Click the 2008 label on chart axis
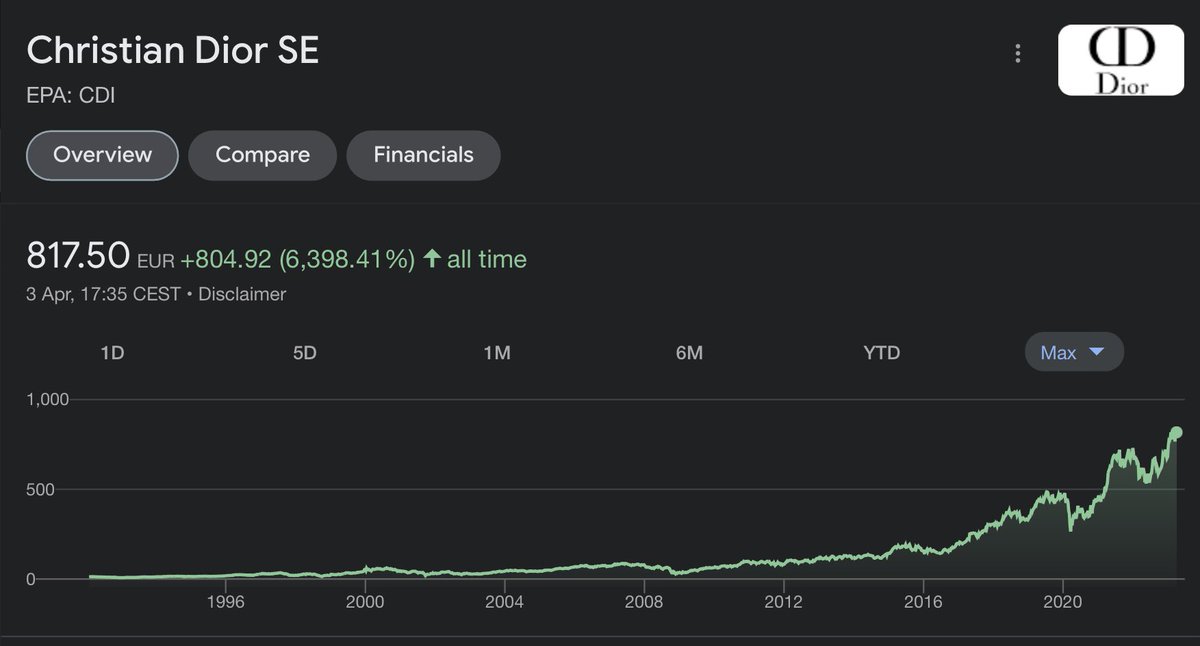This screenshot has height=646, width=1200. tap(644, 602)
